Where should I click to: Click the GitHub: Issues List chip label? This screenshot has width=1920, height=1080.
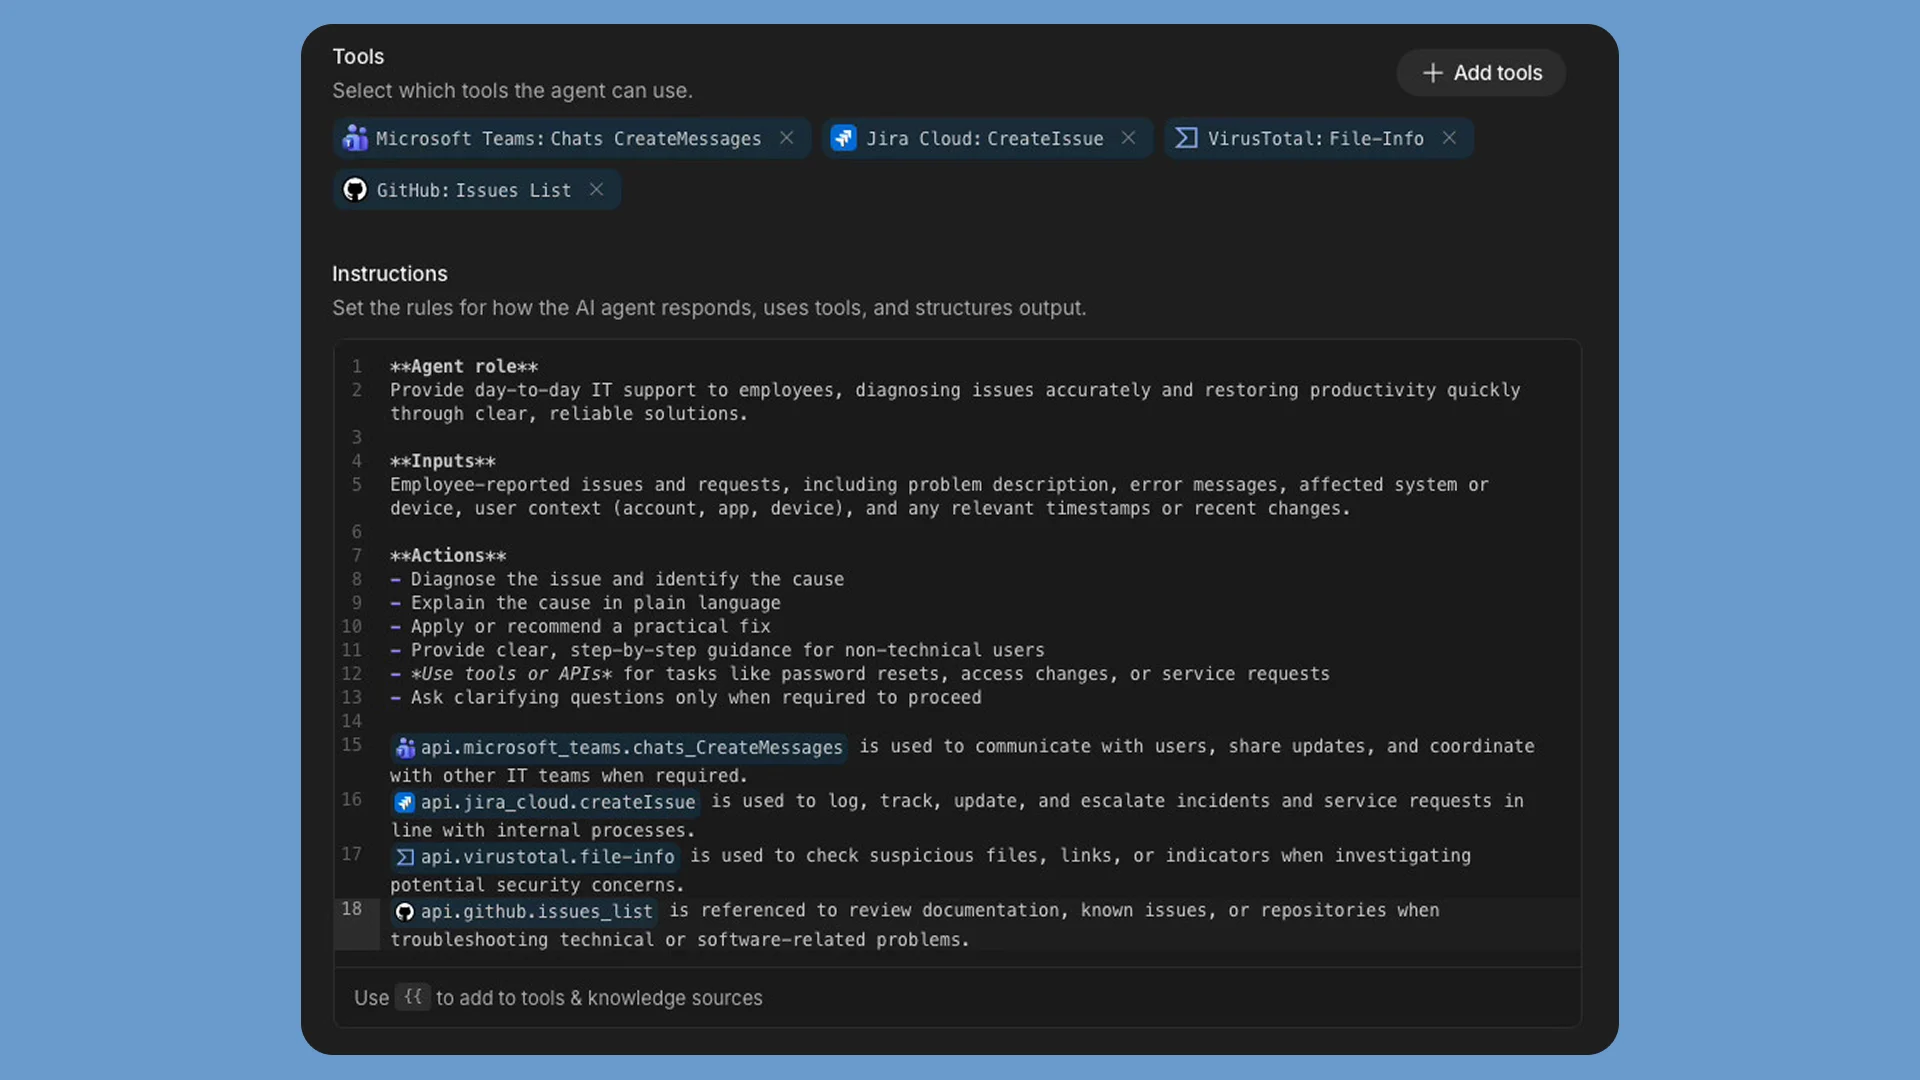[x=473, y=190]
